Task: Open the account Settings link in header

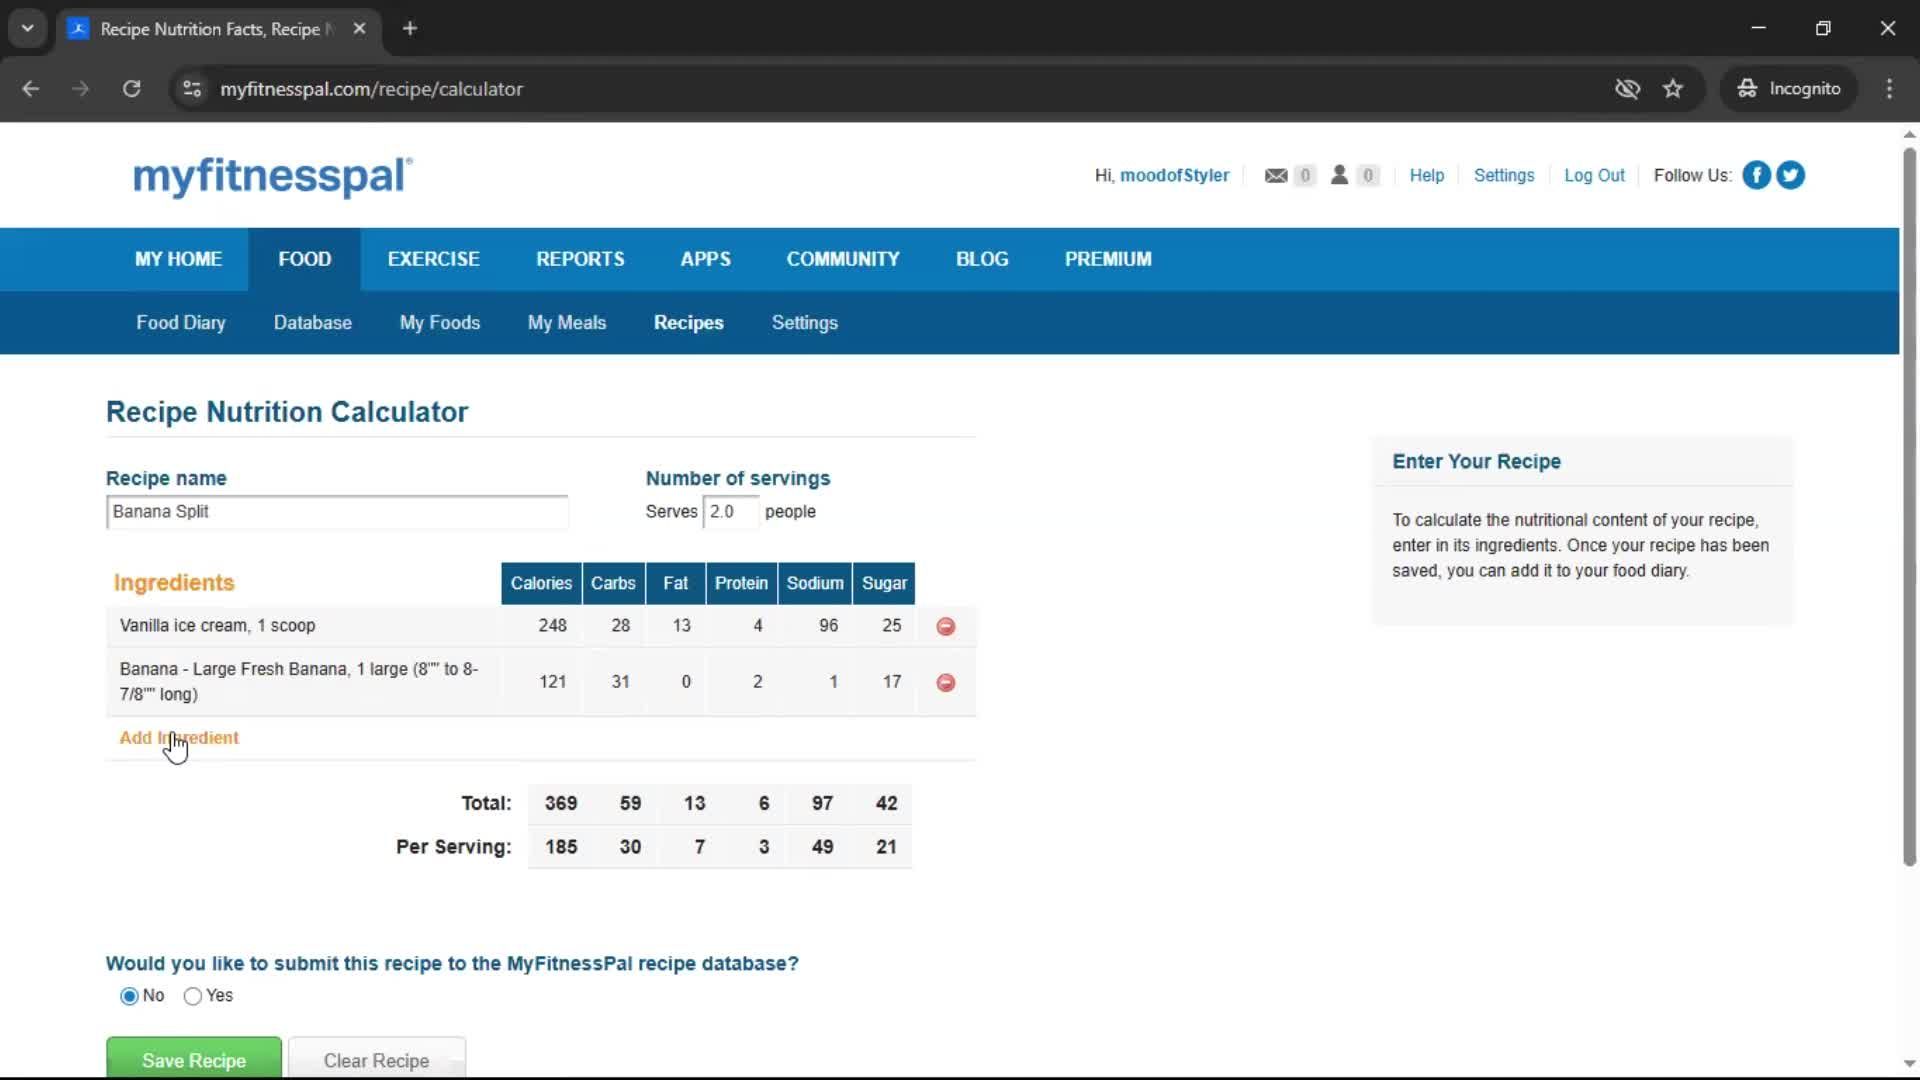Action: pos(1504,175)
